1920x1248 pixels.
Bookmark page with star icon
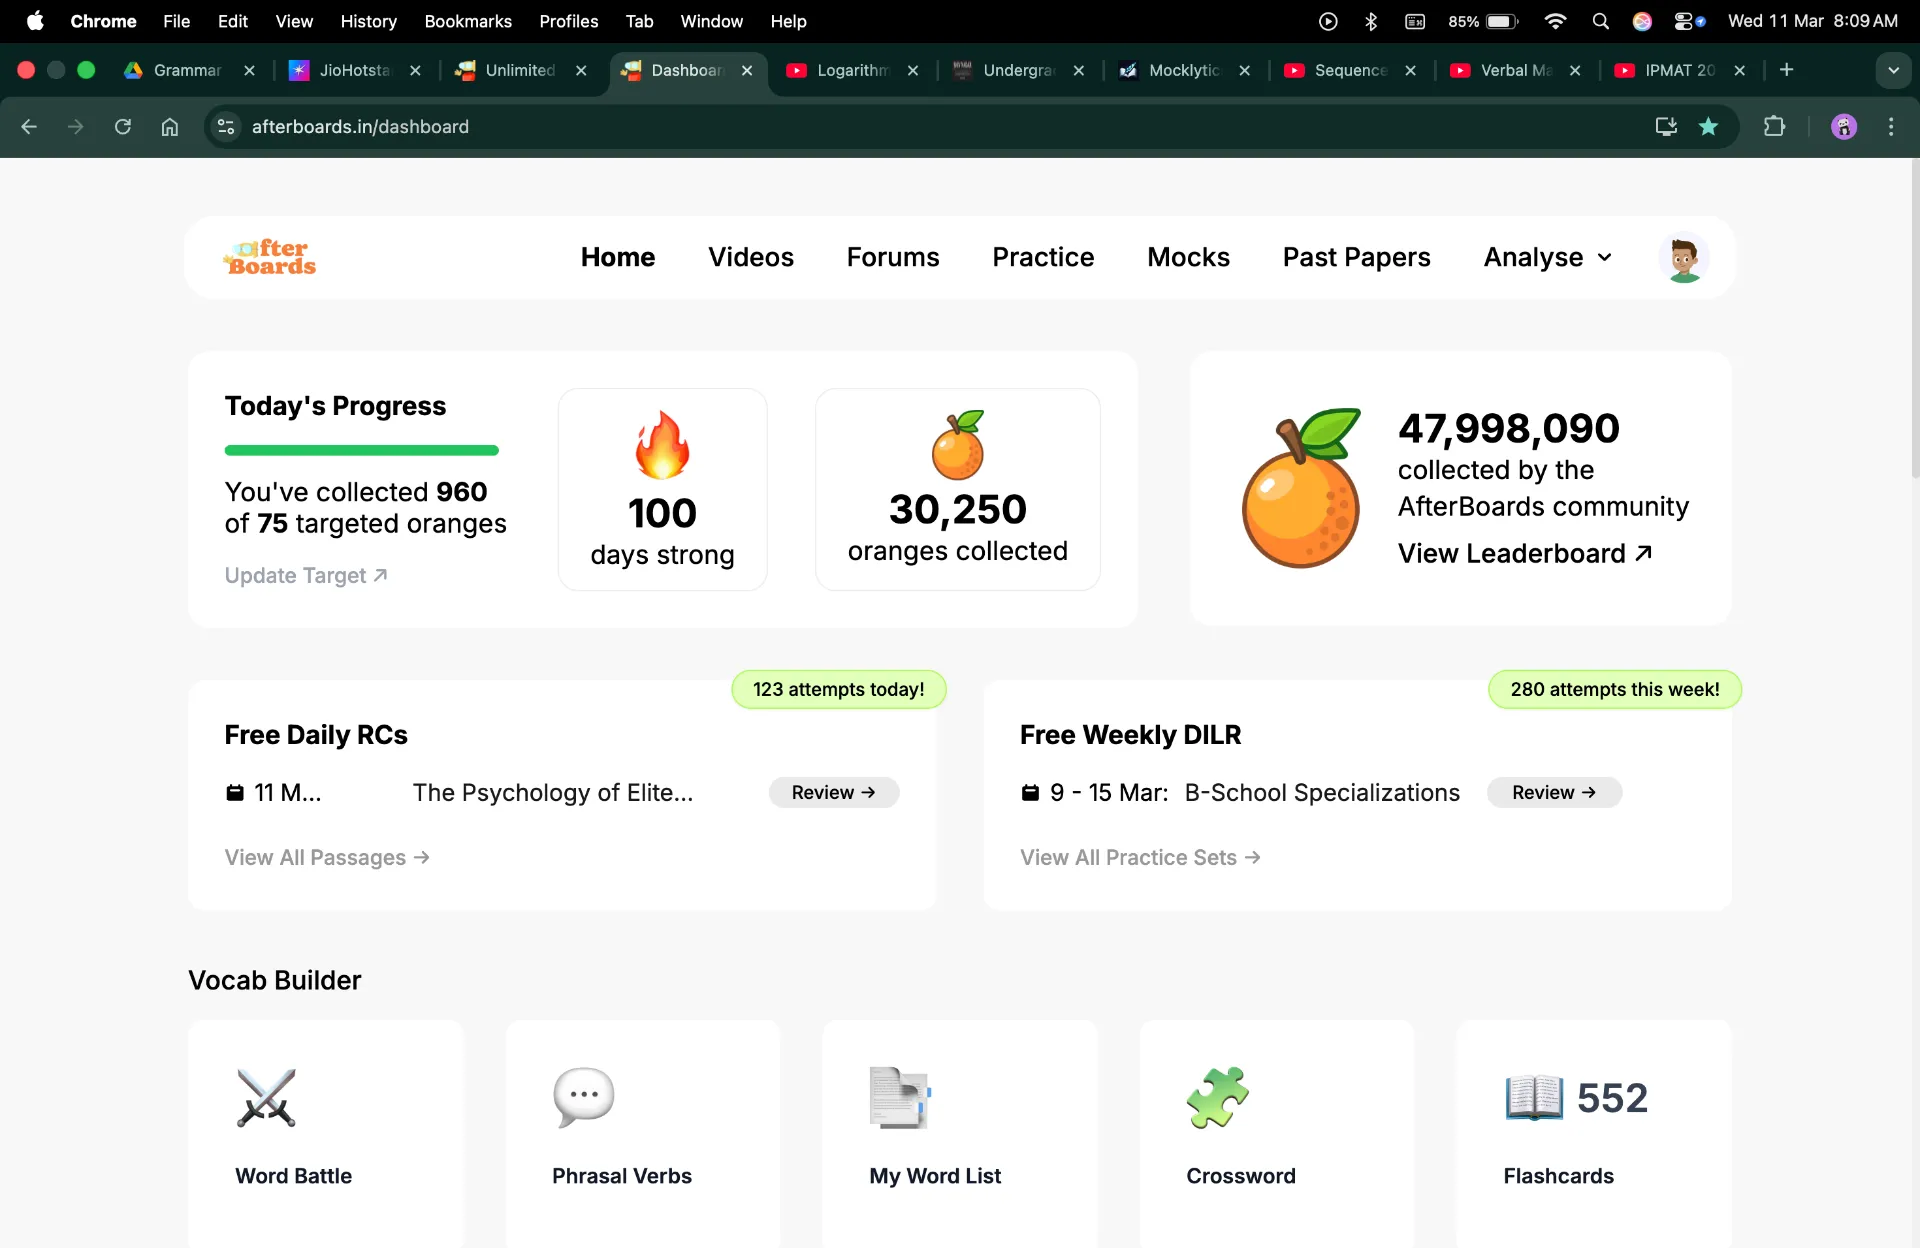1708,126
